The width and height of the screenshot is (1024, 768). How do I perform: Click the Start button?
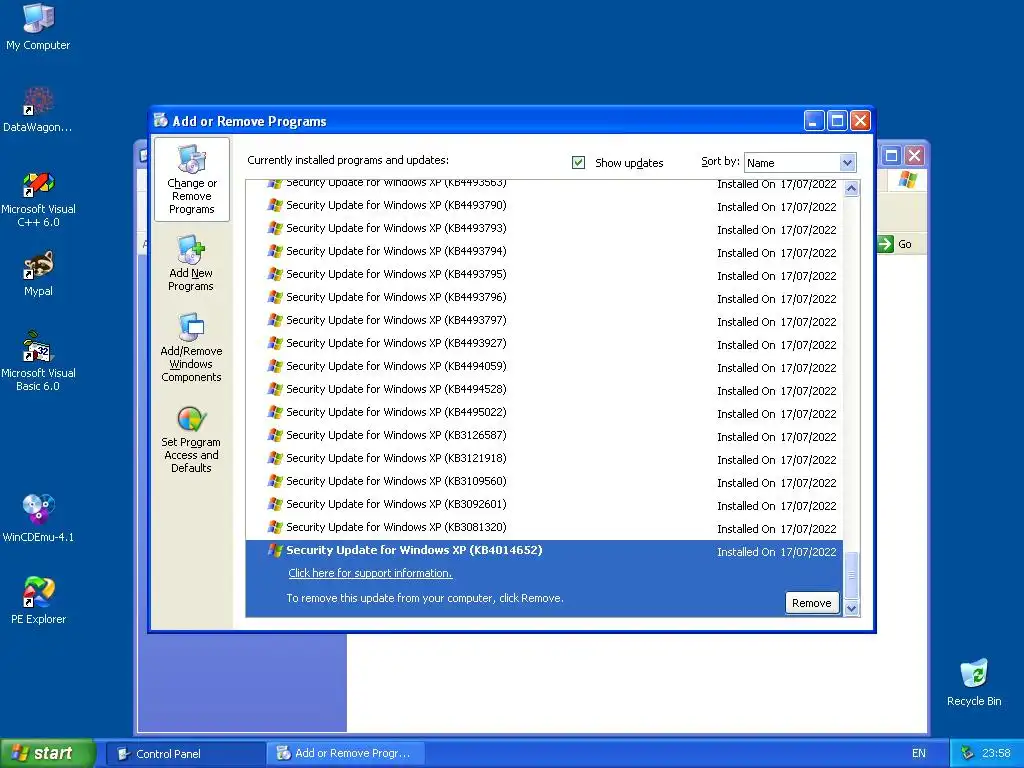click(x=47, y=753)
